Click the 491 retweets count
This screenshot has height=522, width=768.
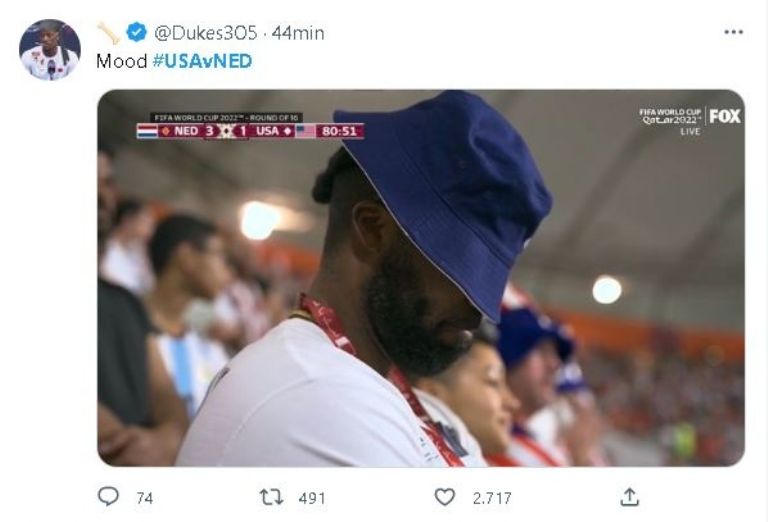(312, 498)
